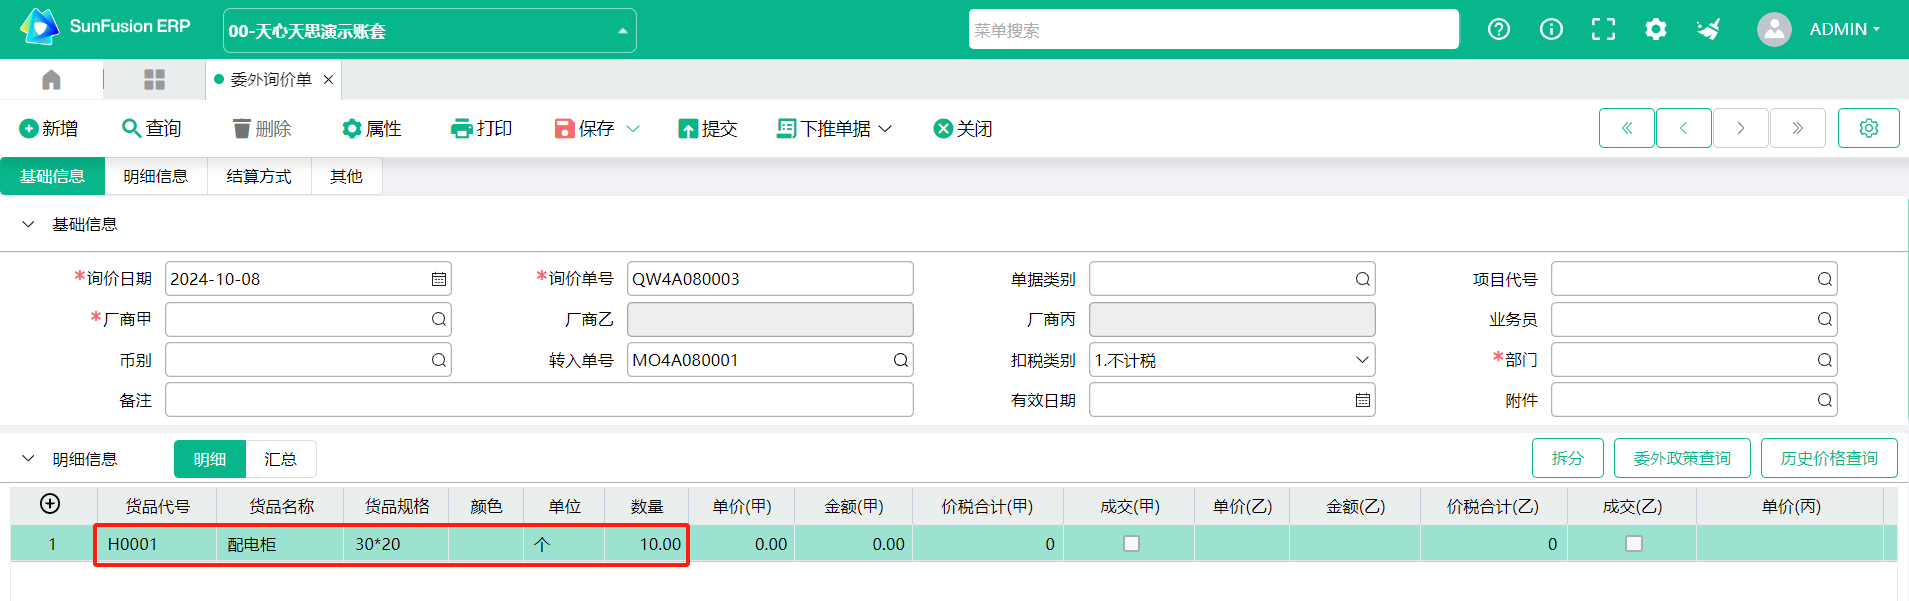Open the 部门 lookup search icon
Screen dimensions: 1909x601
tap(1824, 360)
